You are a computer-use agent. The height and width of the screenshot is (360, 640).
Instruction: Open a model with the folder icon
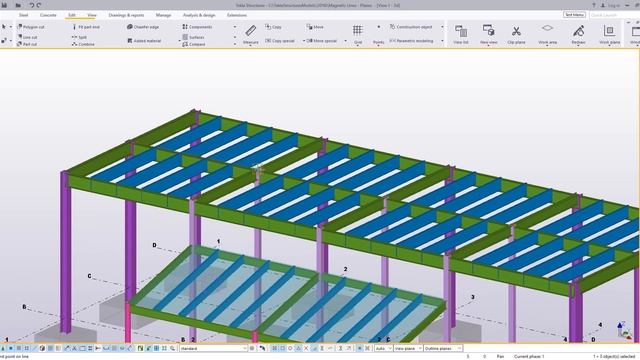tap(18, 5)
